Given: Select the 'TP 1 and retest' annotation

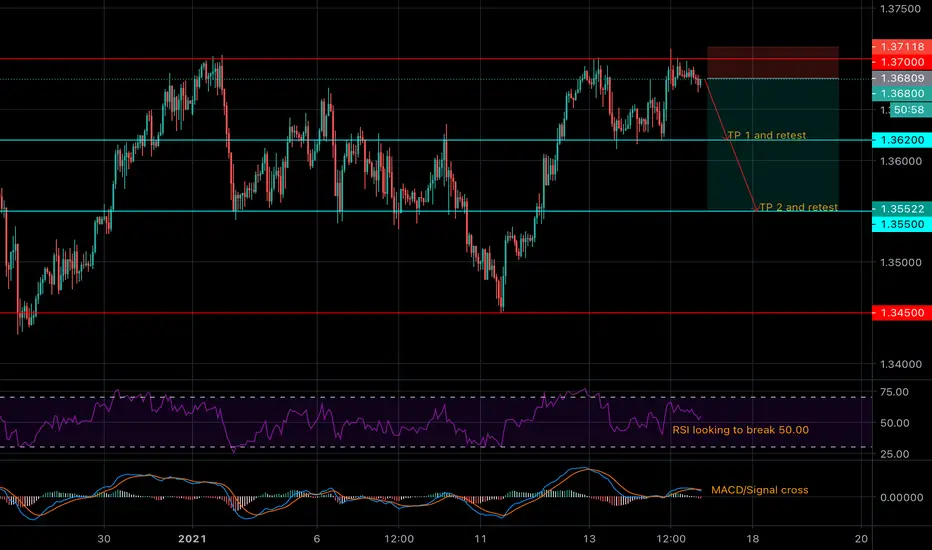Looking at the screenshot, I should point(767,135).
